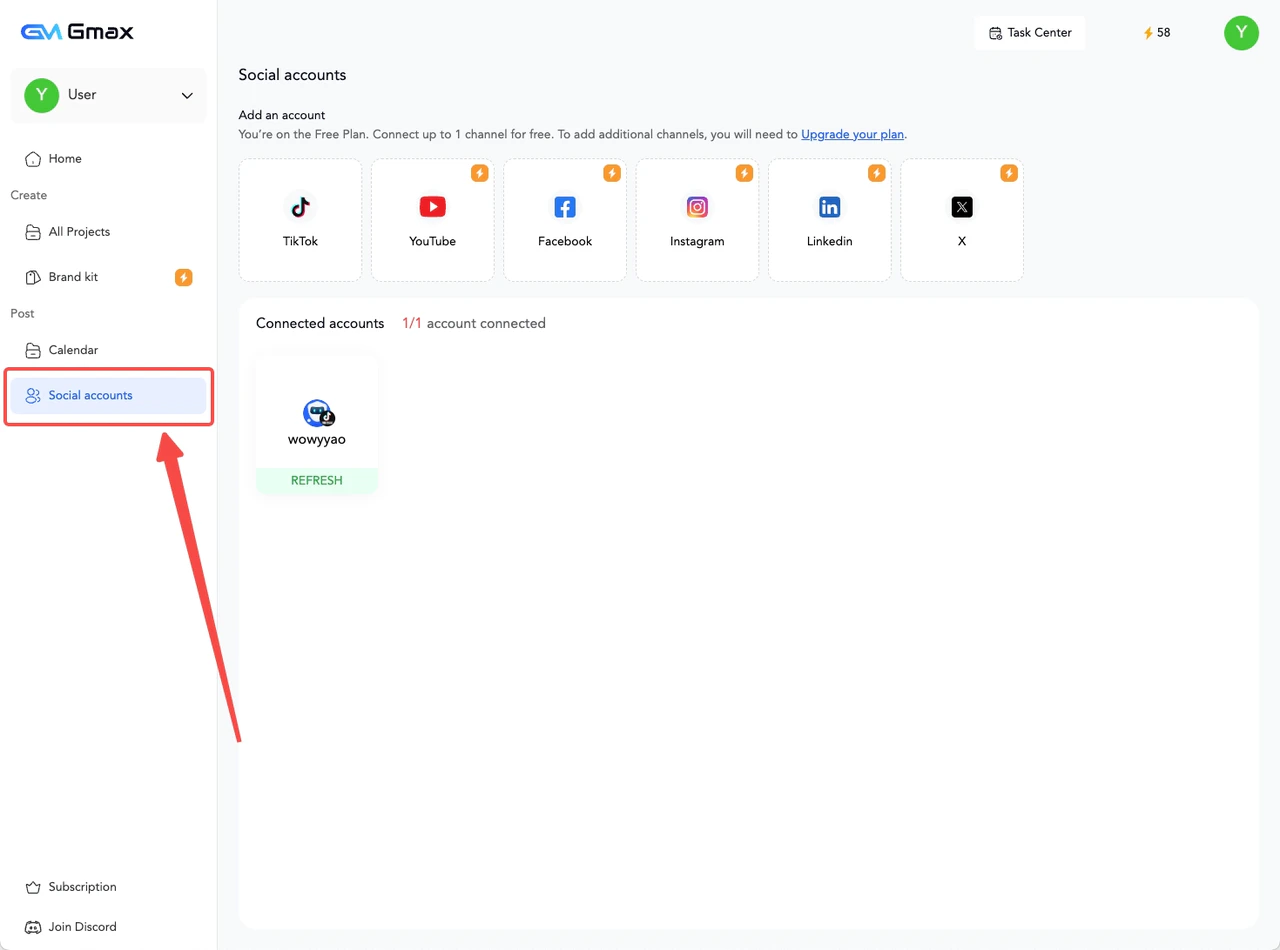The width and height of the screenshot is (1280, 950).
Task: Select Social accounts in the sidebar
Action: pos(108,396)
